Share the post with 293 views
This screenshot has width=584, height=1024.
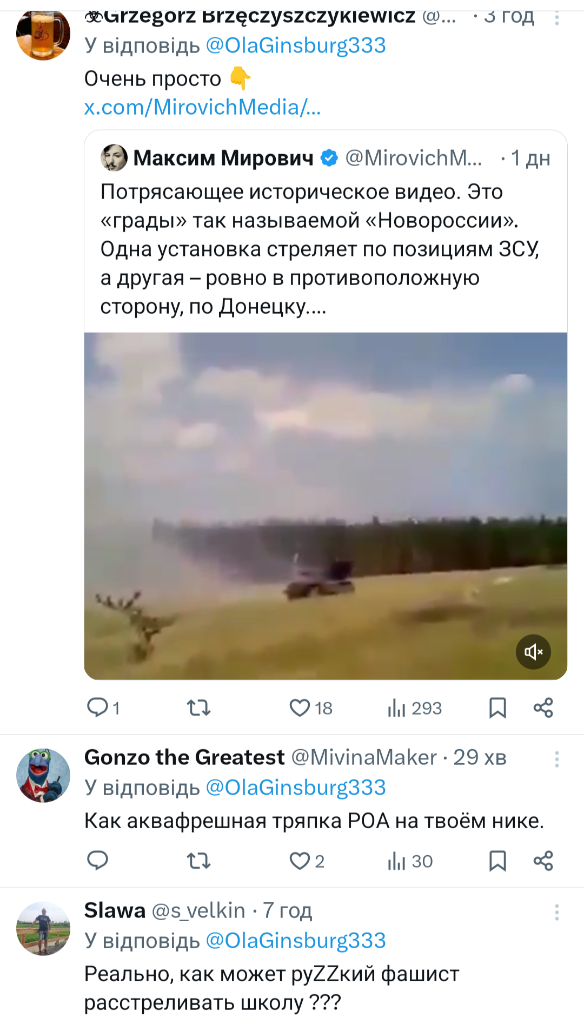543,708
